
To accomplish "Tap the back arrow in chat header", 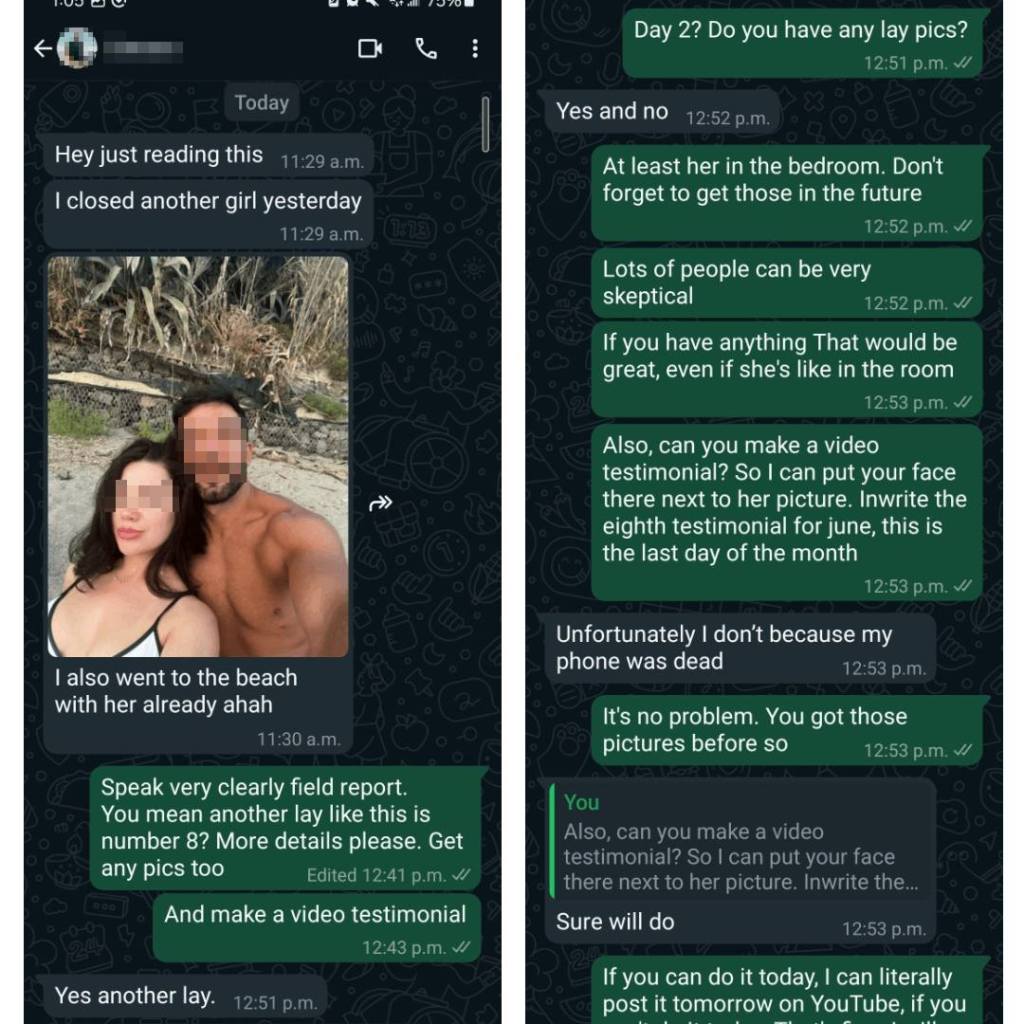I will click(x=43, y=48).
